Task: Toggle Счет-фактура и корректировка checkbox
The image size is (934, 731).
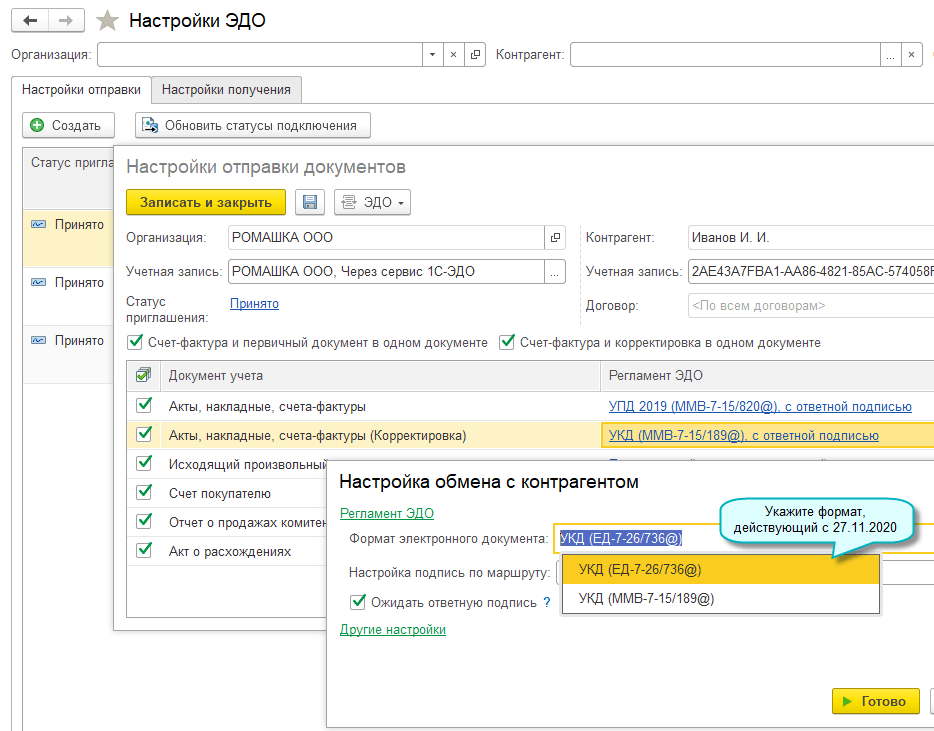Action: (507, 342)
